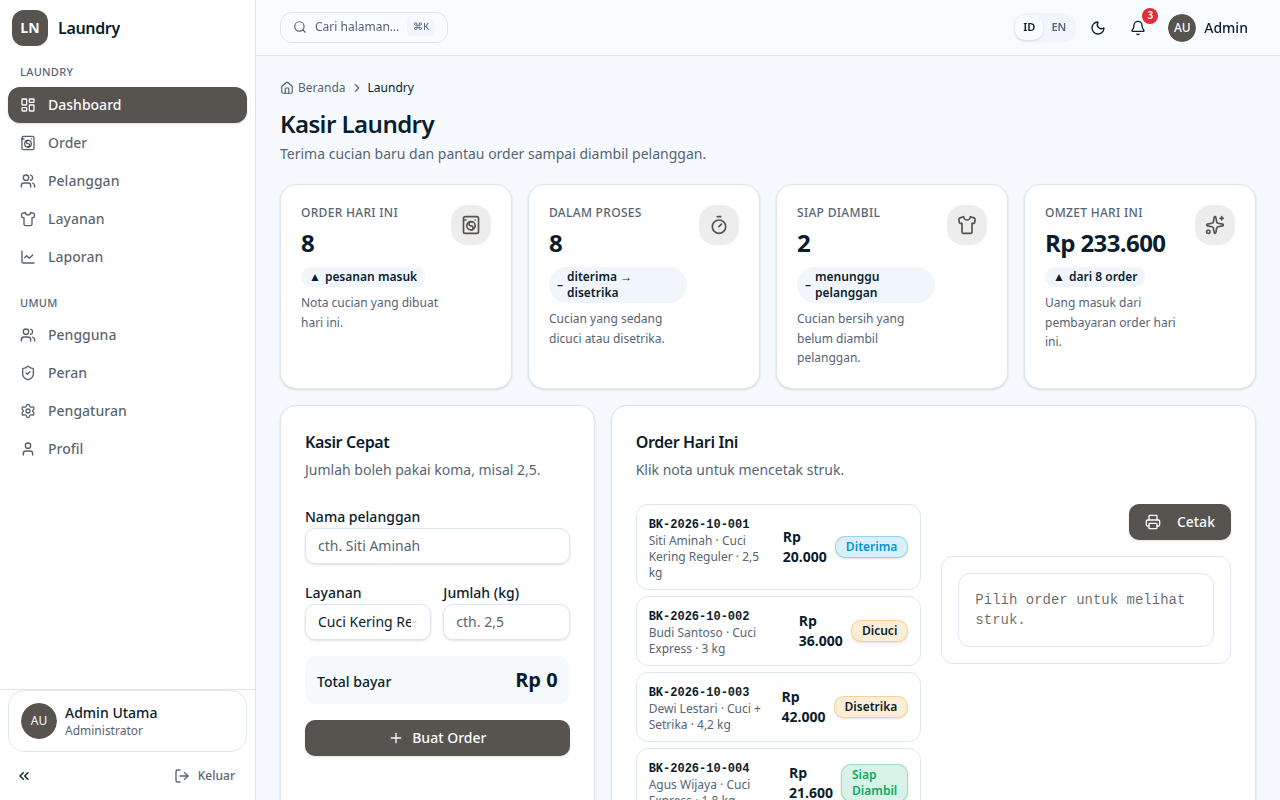Open Layanan in the sidebar
Viewport: 1280px width, 800px height.
[x=127, y=219]
